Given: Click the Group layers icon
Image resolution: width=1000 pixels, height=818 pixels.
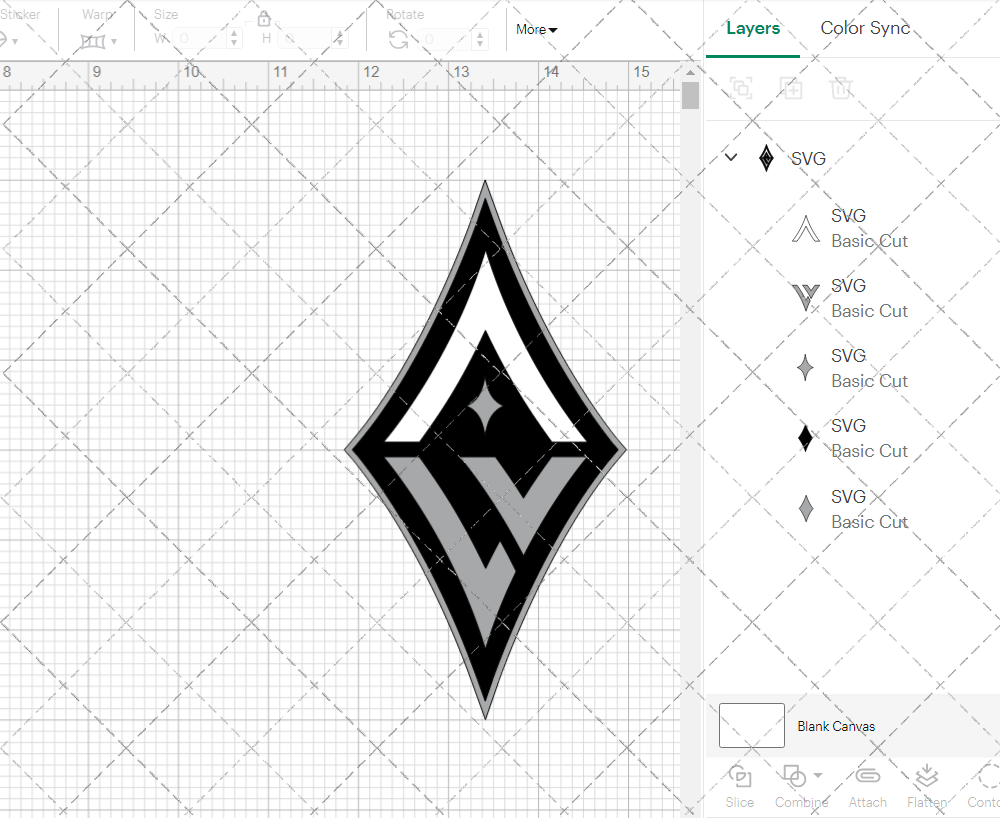Looking at the screenshot, I should click(741, 88).
